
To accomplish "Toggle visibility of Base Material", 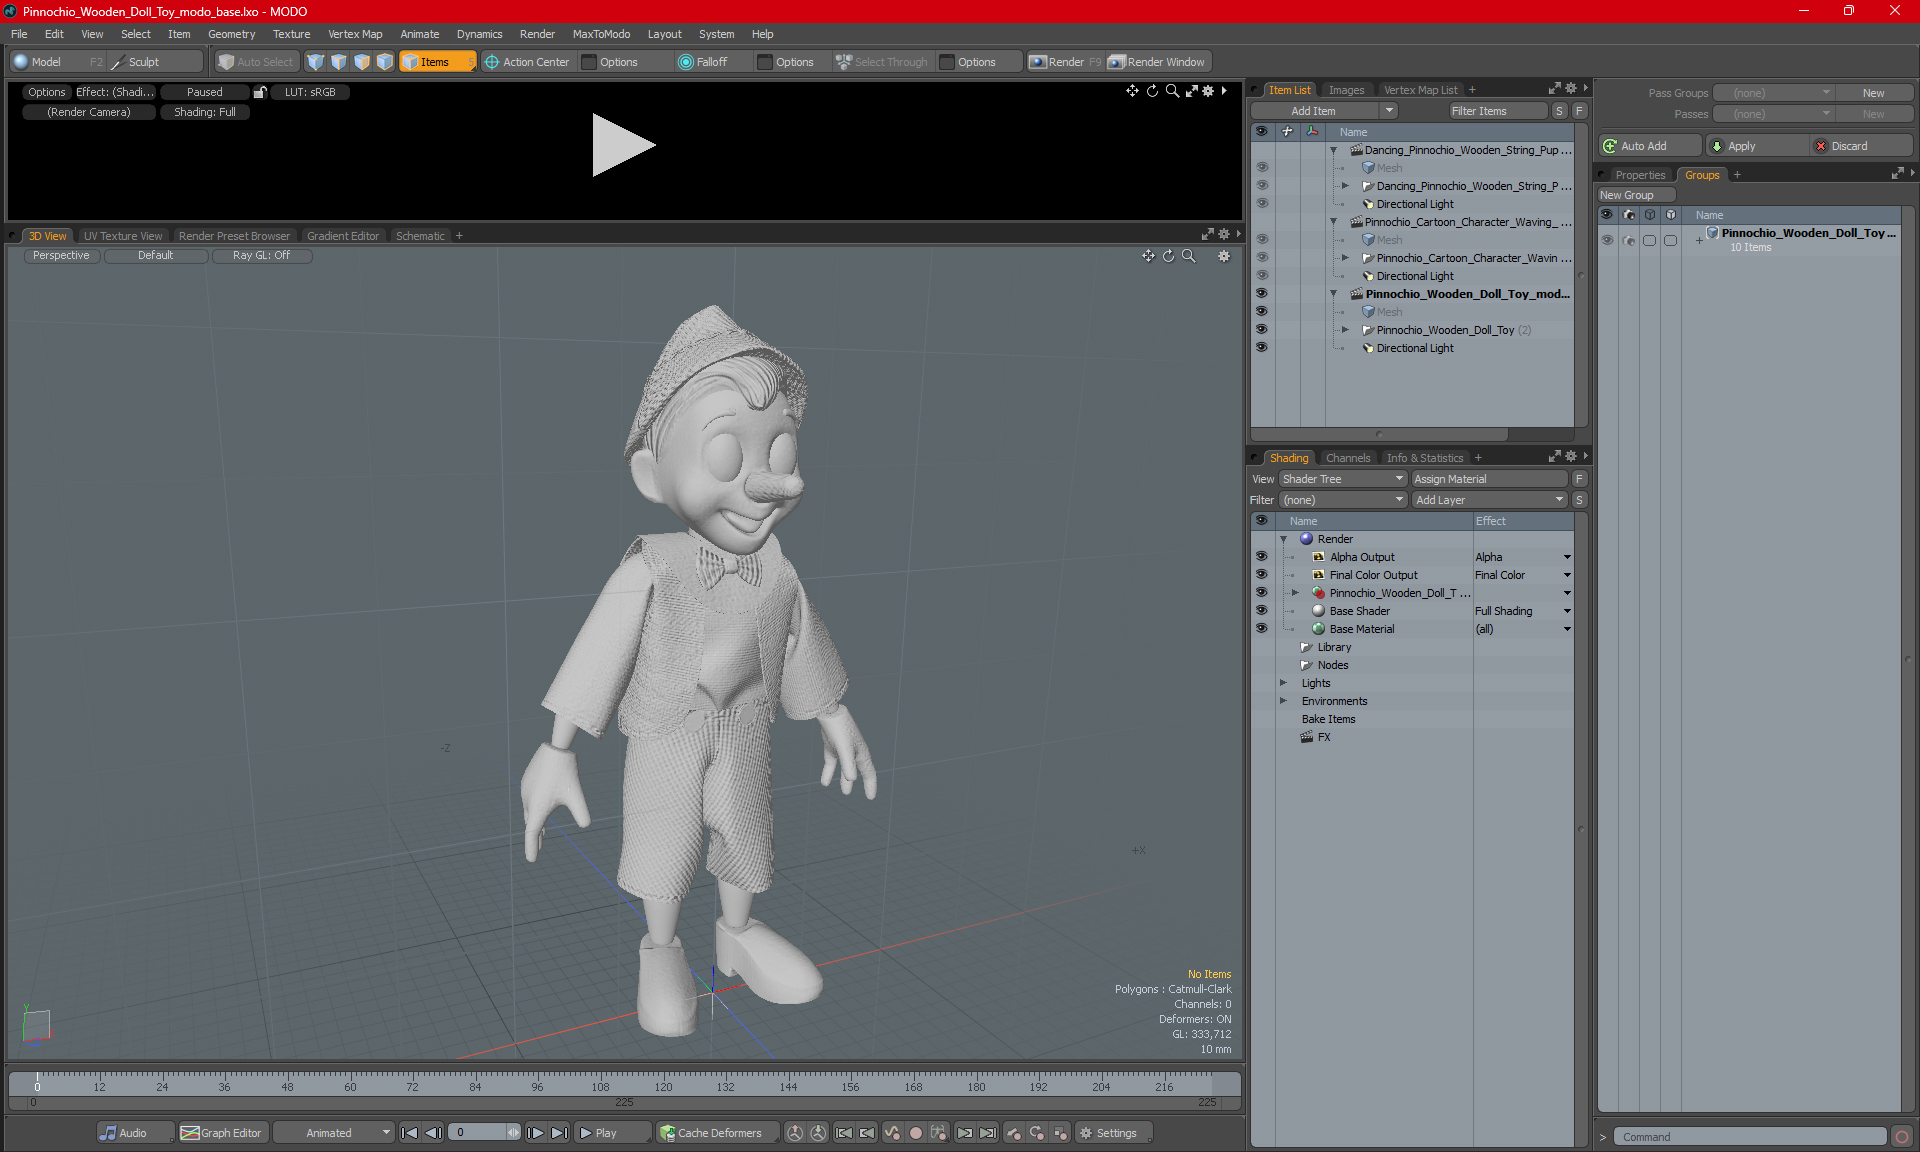I will tap(1261, 629).
